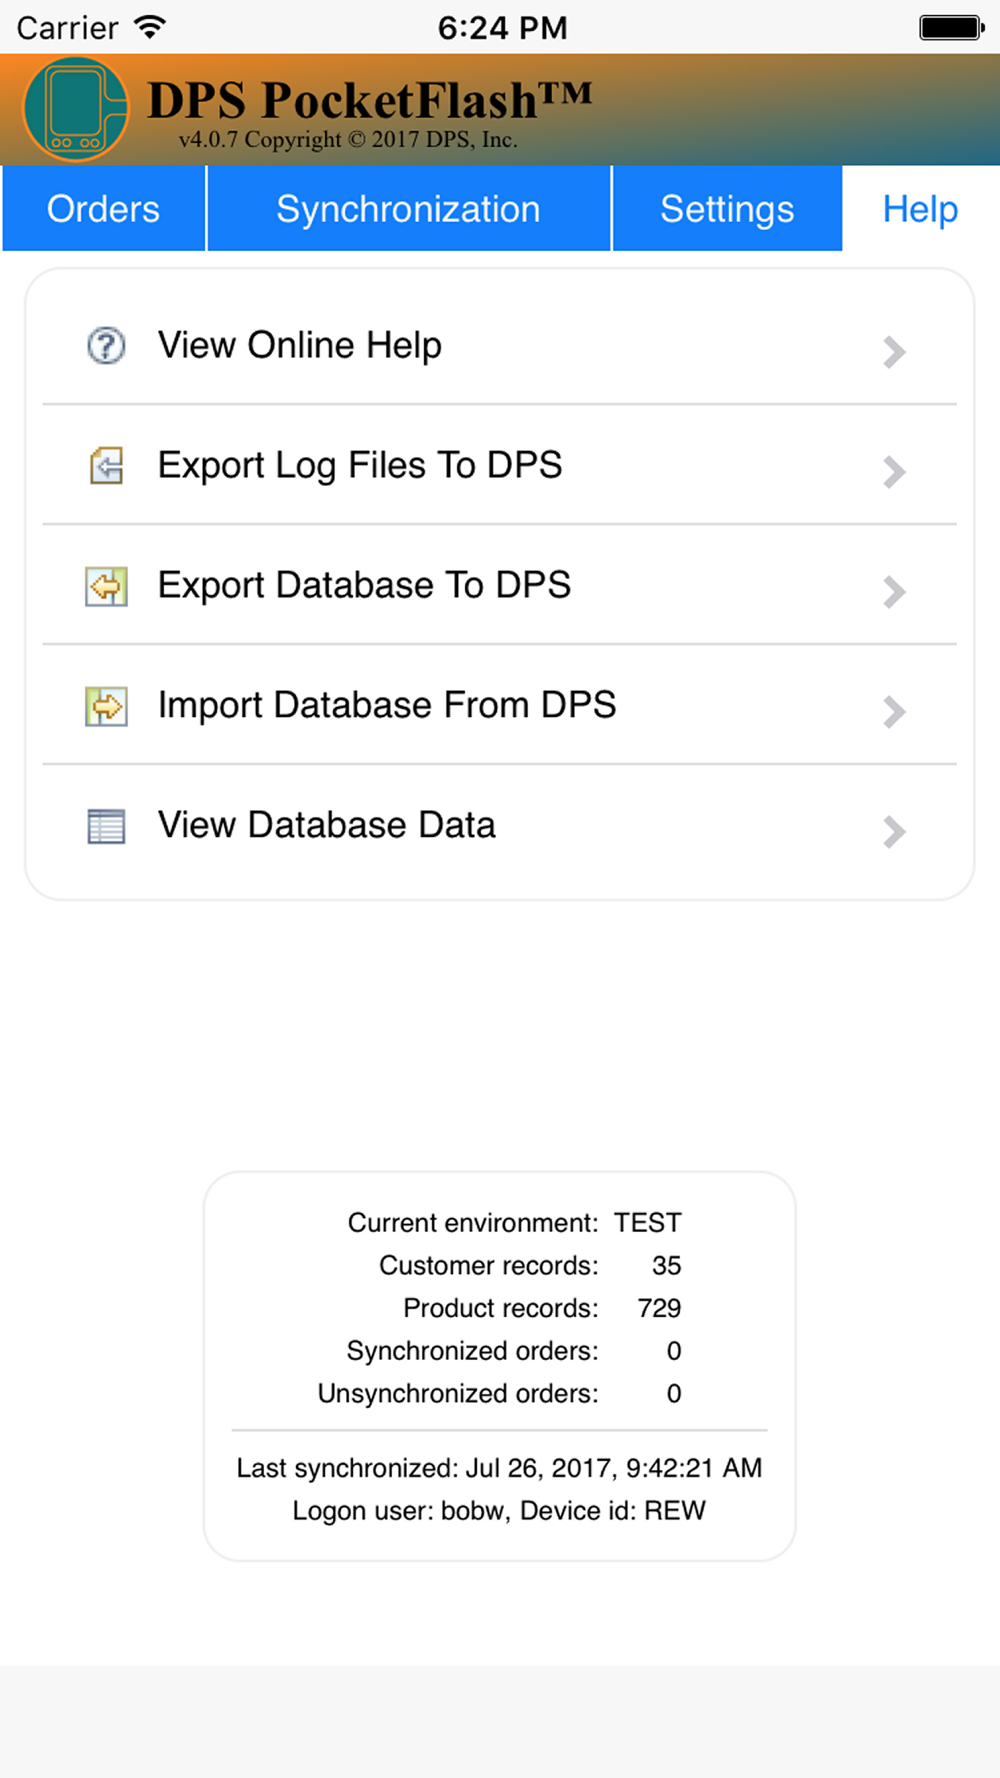1000x1778 pixels.
Task: Open View Online Help label
Action: (300, 346)
